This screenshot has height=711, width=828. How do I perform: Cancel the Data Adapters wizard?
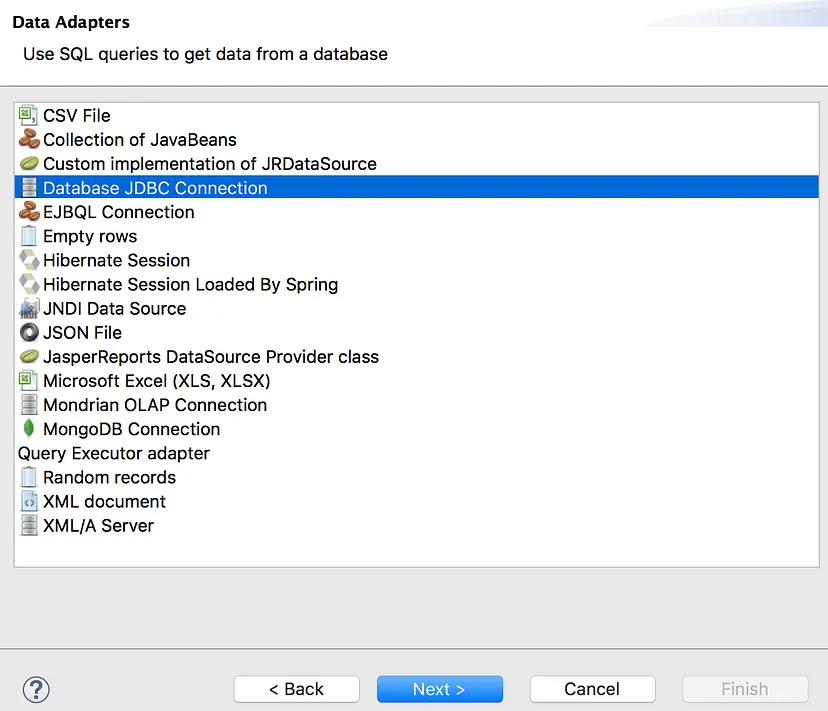pos(592,689)
